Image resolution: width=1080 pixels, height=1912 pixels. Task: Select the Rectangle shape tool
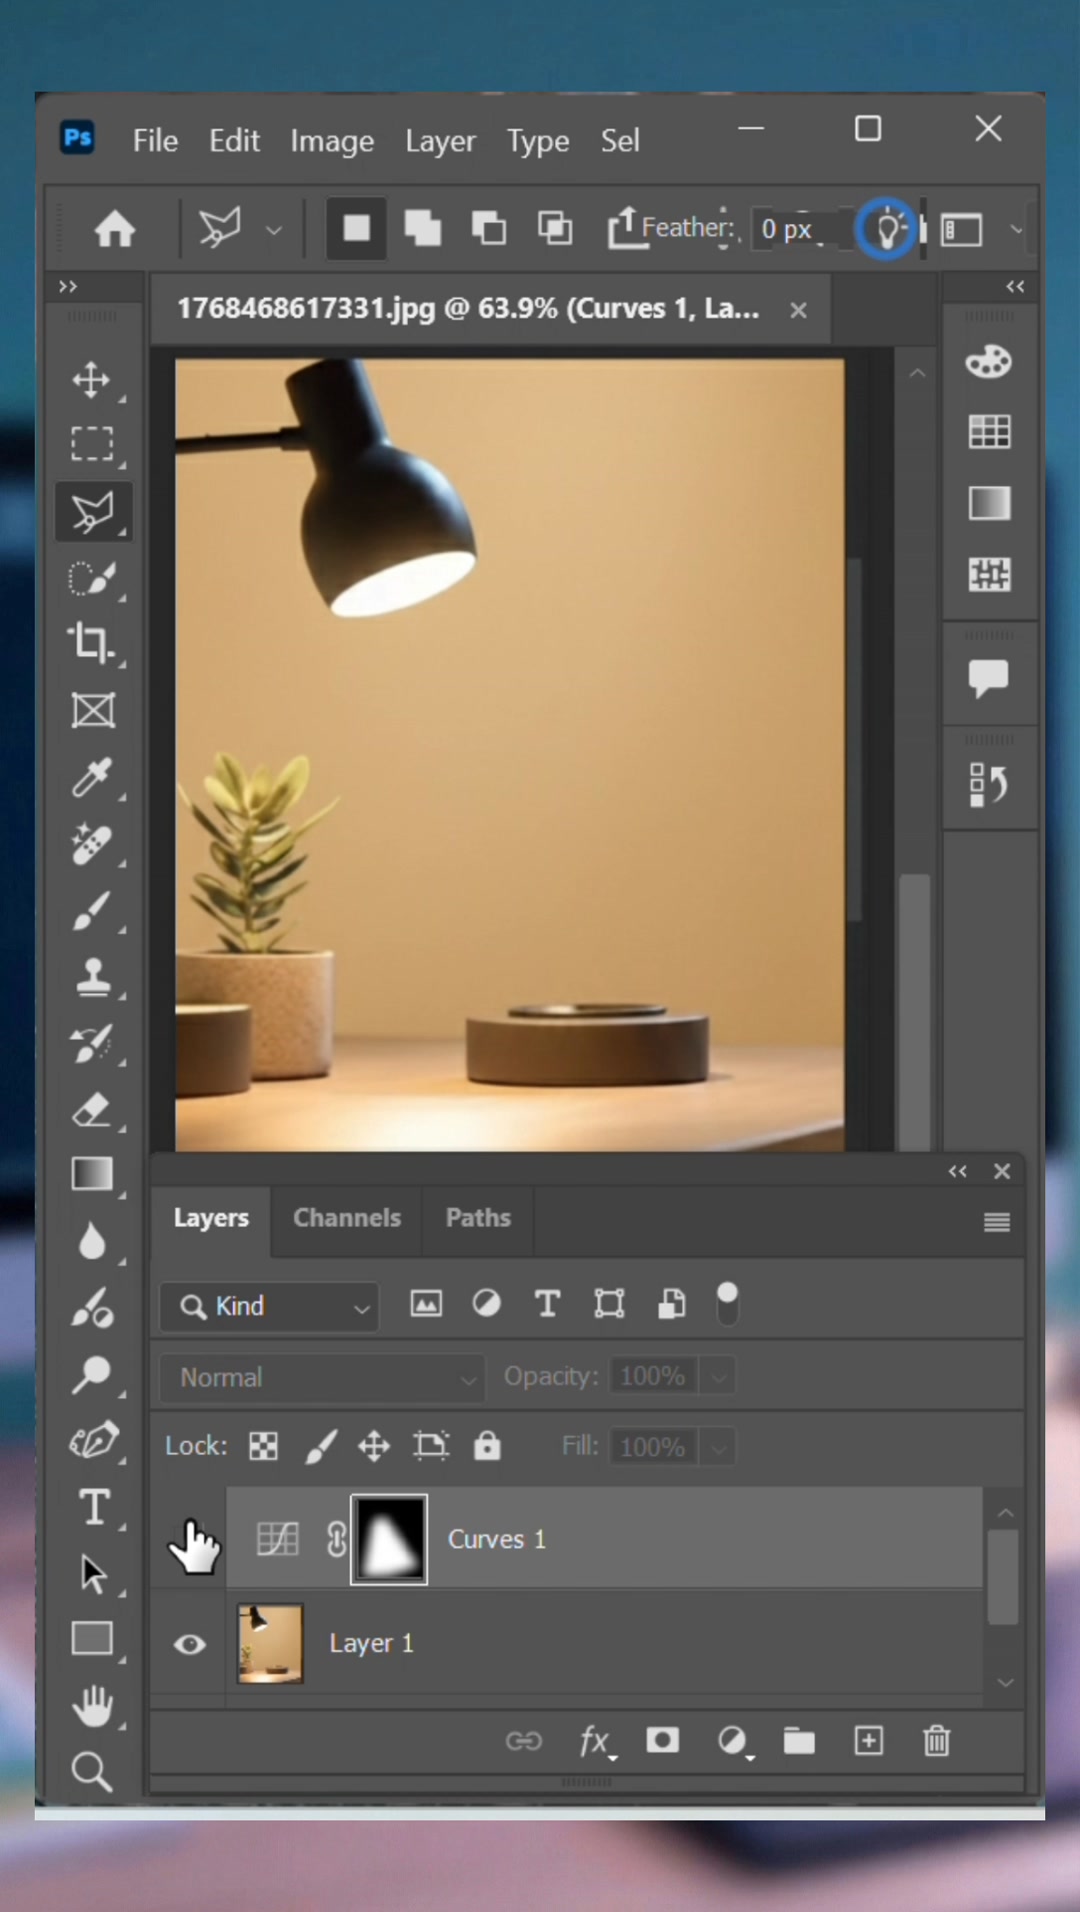coord(92,1639)
